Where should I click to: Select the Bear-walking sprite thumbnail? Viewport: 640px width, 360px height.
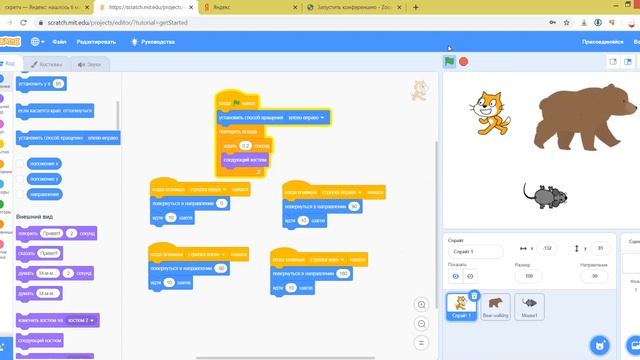tap(495, 307)
